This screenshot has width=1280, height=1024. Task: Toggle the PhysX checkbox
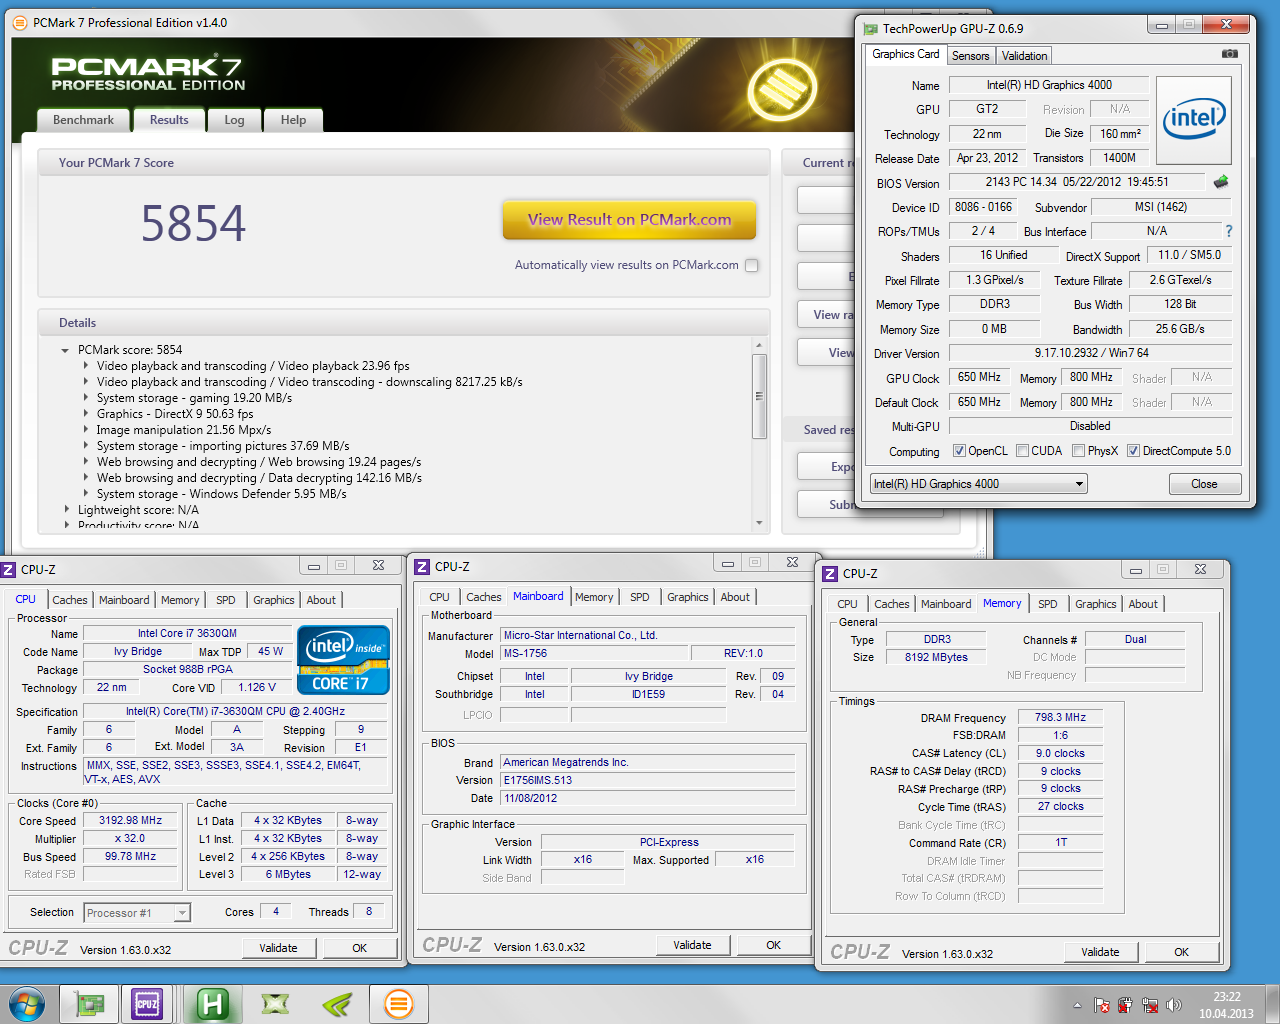1079,451
